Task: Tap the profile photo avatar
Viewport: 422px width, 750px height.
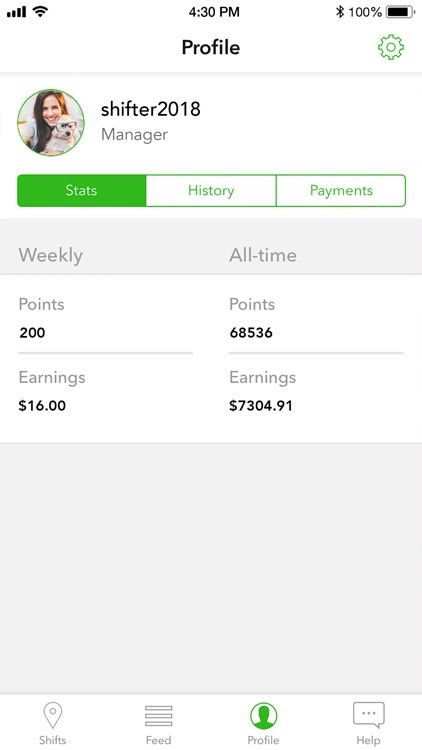Action: pyautogui.click(x=51, y=122)
